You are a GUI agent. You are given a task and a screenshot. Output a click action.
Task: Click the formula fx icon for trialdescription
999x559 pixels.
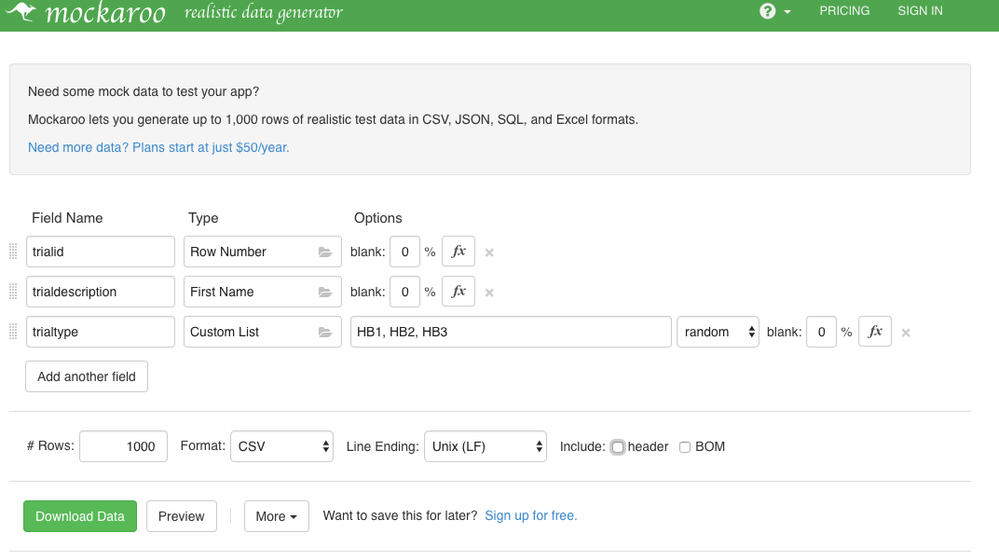458,292
